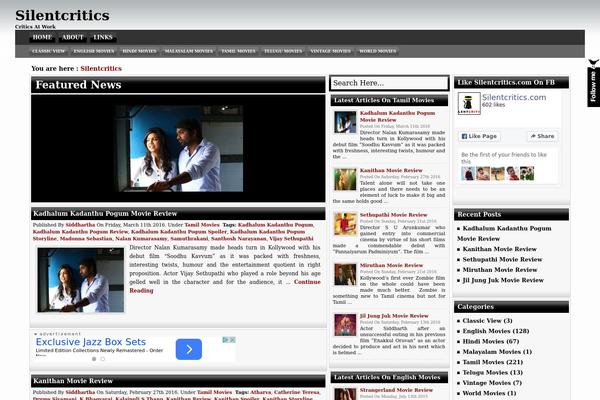Select Hindi Movies (67) in Categories

click(491, 341)
